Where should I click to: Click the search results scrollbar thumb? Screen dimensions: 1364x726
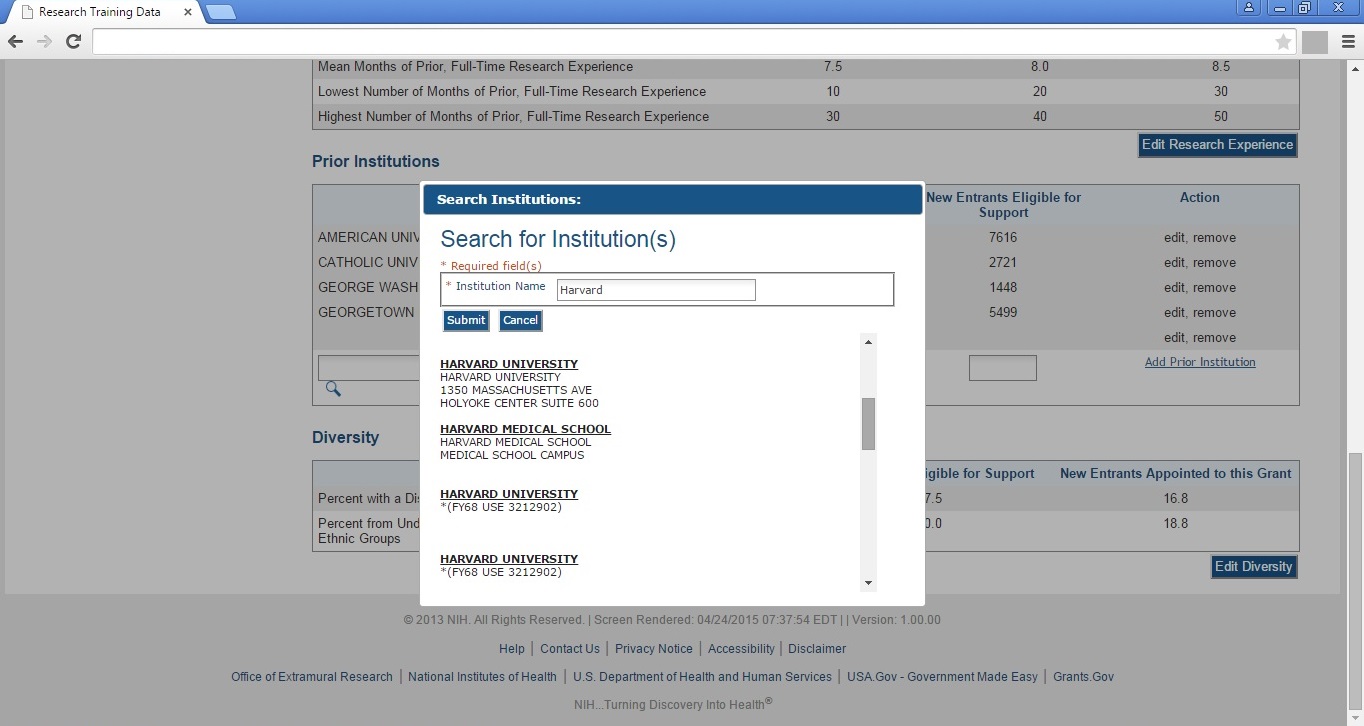pos(868,424)
